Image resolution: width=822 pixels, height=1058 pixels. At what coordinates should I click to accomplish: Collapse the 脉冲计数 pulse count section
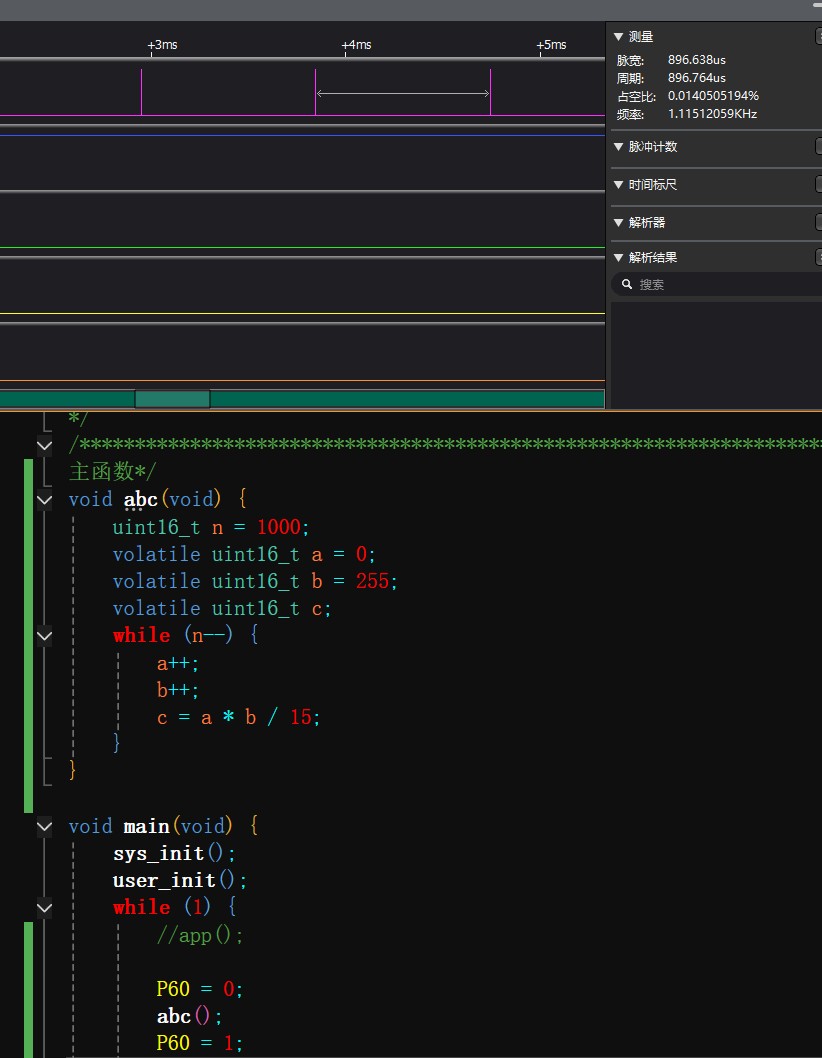click(618, 147)
